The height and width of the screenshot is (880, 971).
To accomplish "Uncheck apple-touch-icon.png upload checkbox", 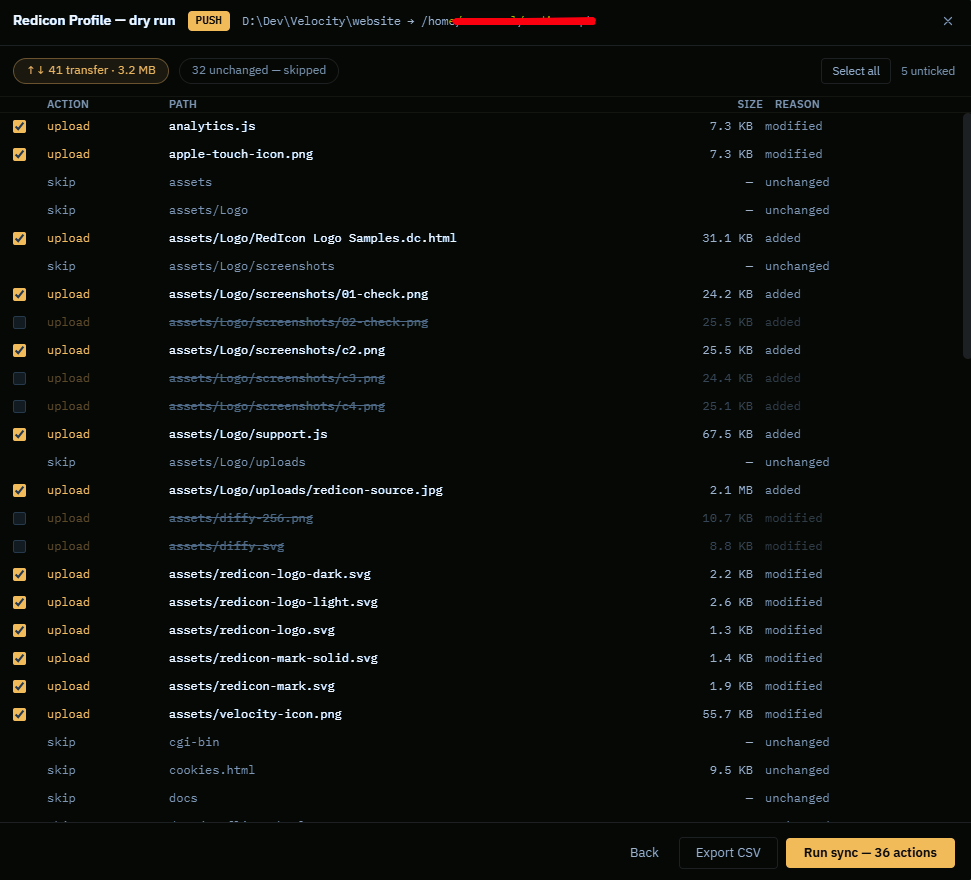I will click(20, 154).
